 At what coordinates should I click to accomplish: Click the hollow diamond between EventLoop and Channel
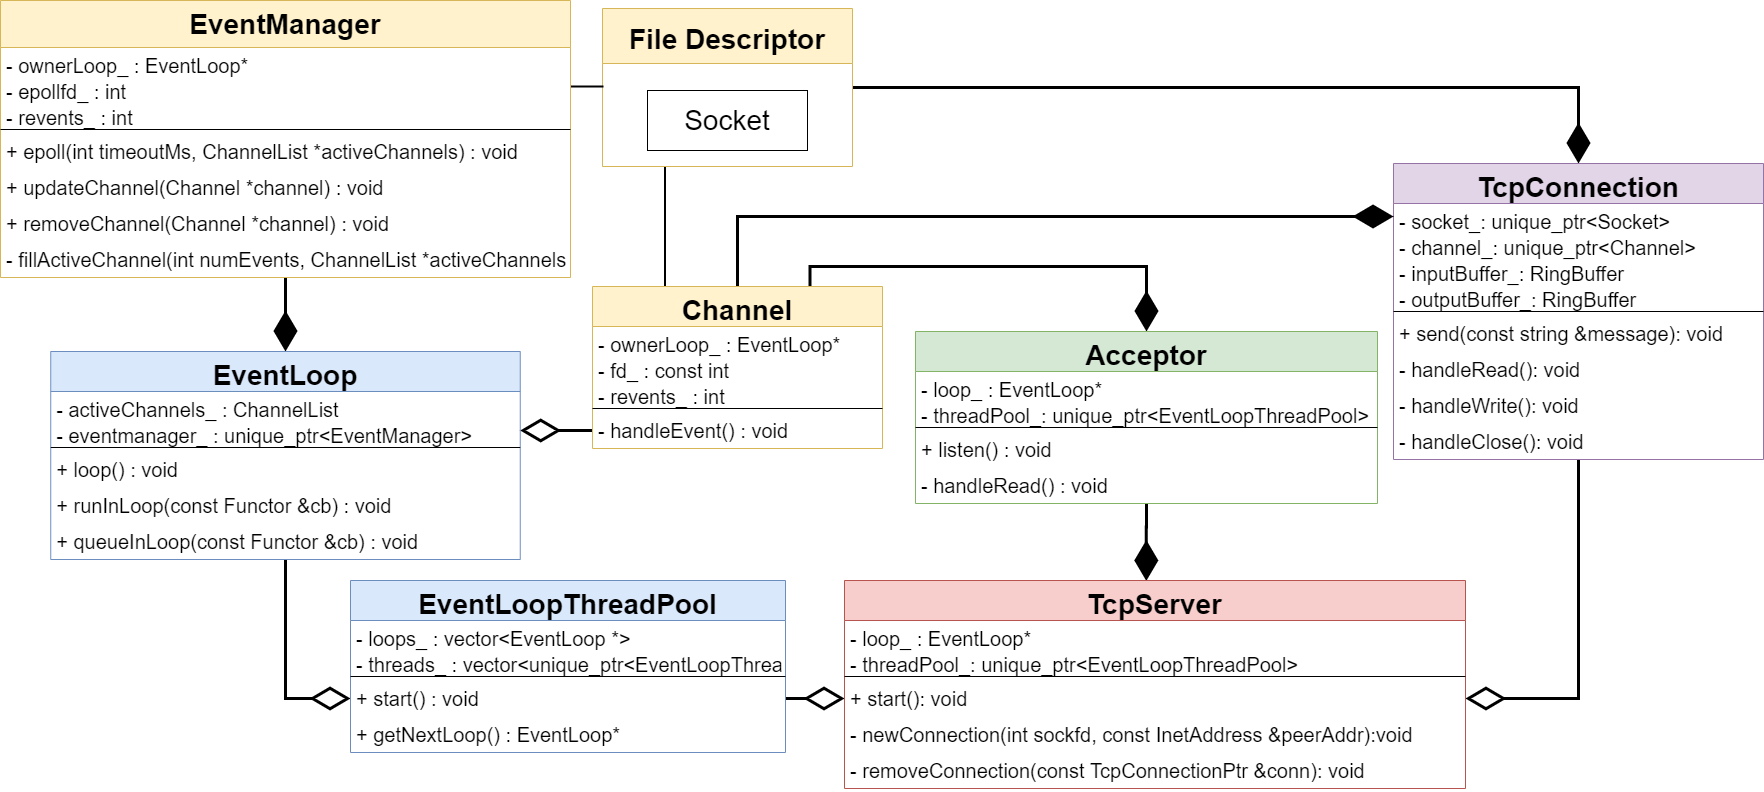point(541,431)
